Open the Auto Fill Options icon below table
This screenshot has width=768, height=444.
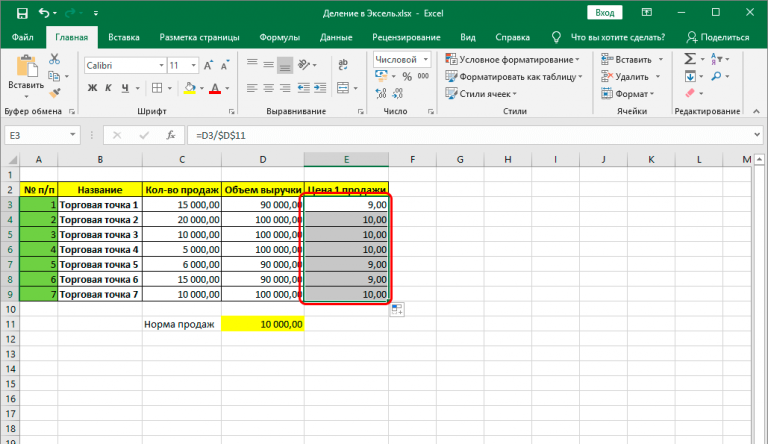[x=397, y=310]
